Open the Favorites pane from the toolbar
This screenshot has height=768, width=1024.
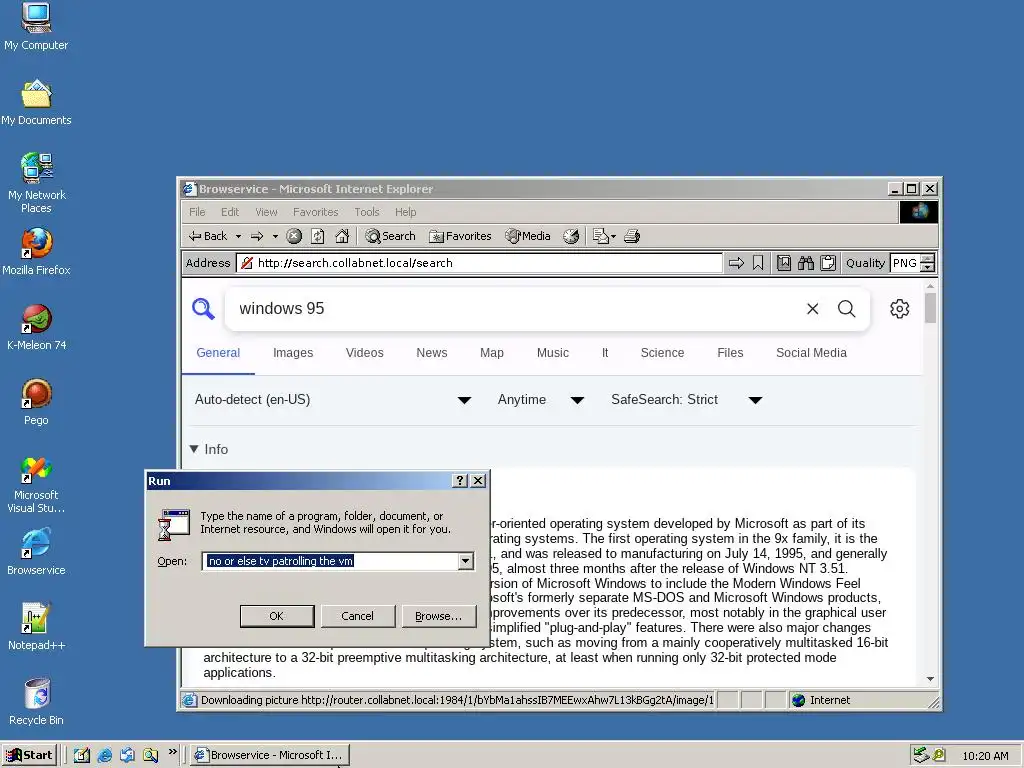pos(460,236)
